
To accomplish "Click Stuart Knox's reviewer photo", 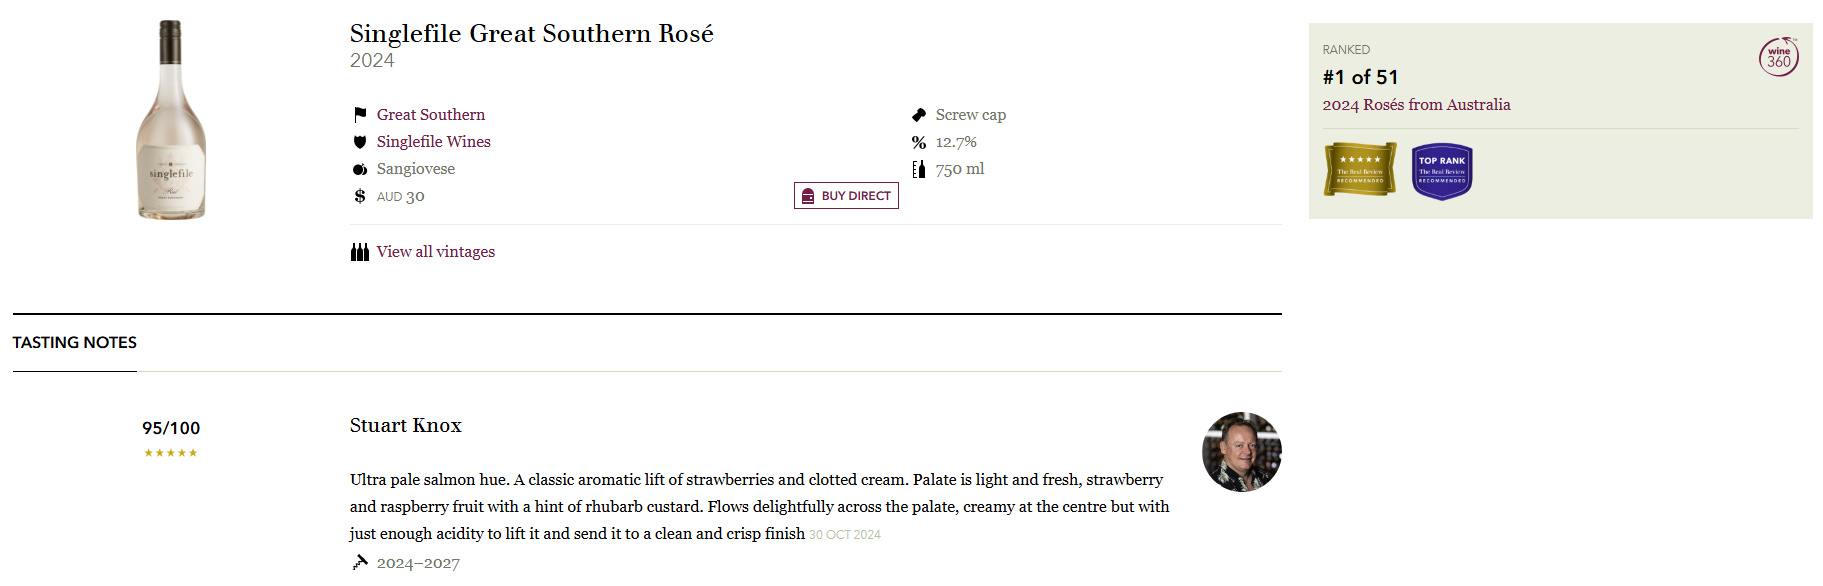I will 1242,452.
